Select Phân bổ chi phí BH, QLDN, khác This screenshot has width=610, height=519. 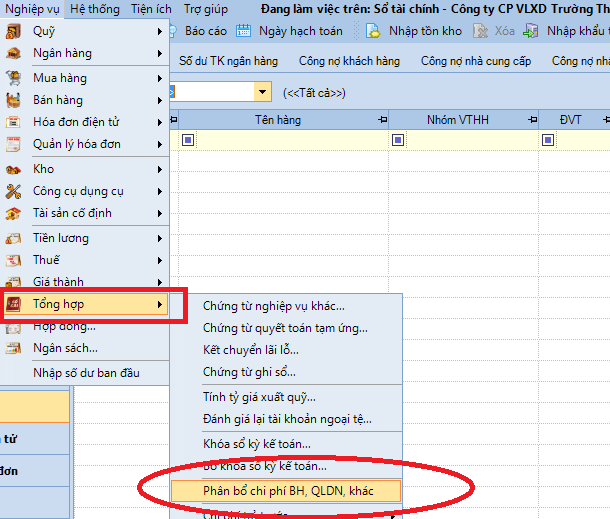click(287, 490)
